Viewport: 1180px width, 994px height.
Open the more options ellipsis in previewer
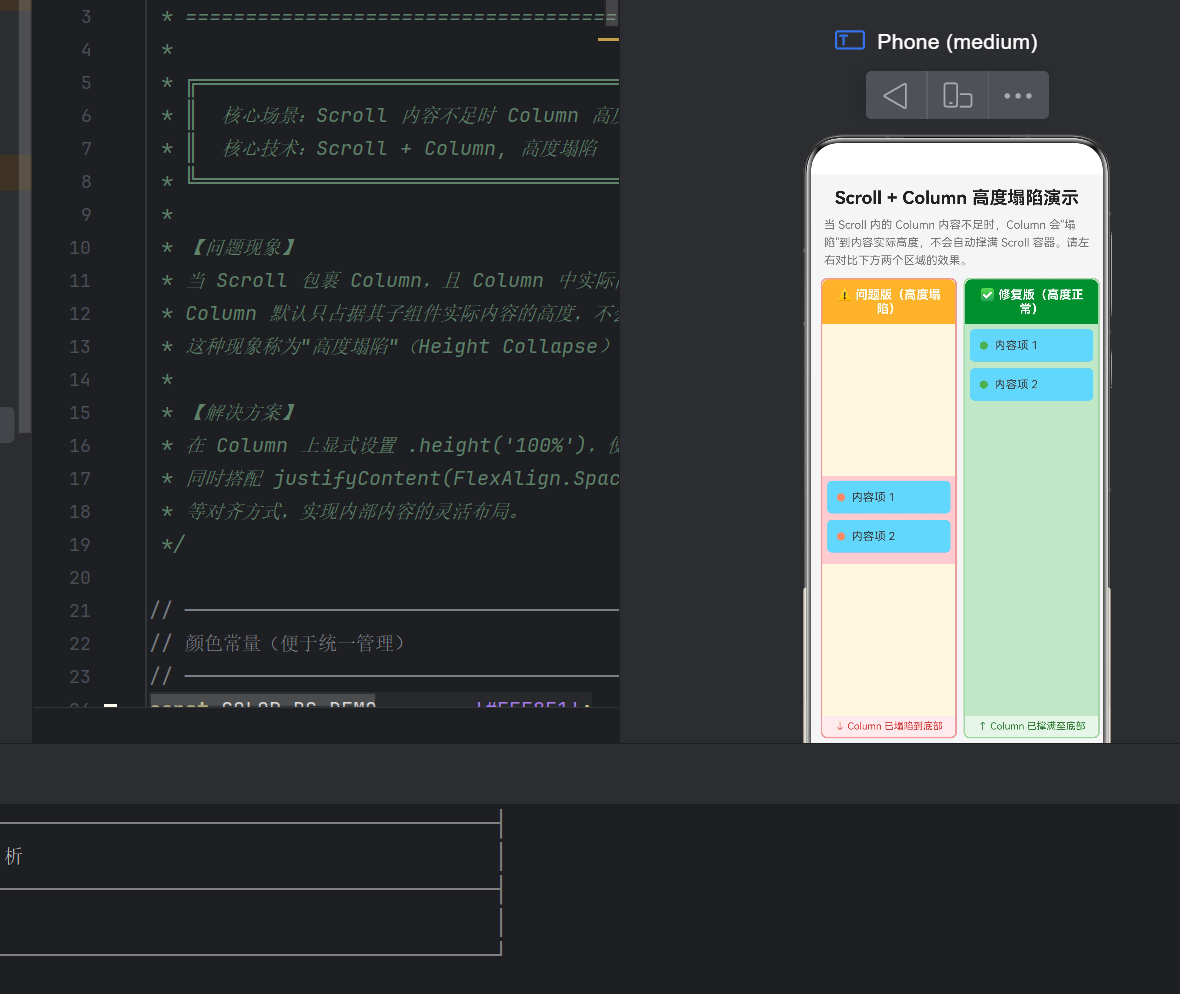coord(1018,96)
